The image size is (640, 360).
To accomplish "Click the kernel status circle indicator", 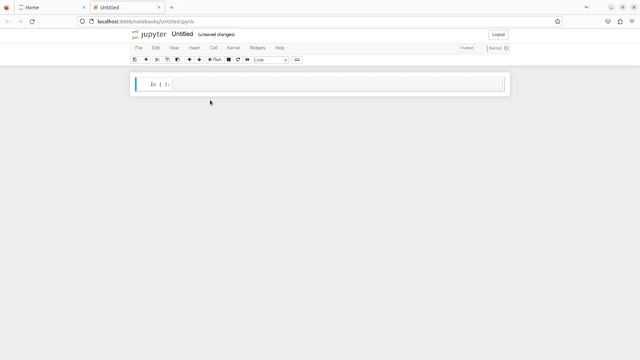I will tap(506, 48).
